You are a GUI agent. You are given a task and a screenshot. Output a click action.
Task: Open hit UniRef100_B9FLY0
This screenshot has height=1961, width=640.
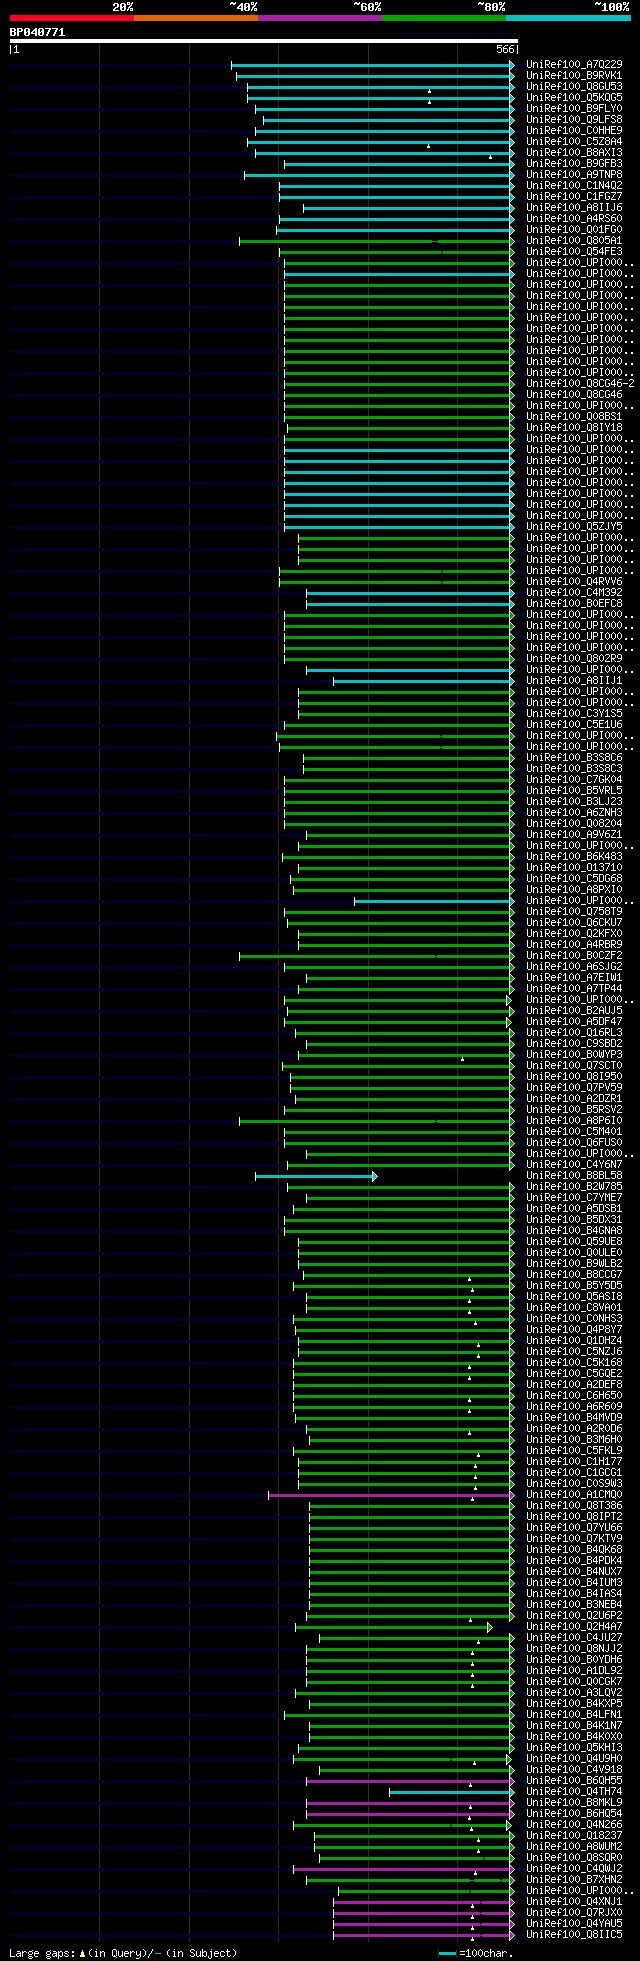pos(574,108)
